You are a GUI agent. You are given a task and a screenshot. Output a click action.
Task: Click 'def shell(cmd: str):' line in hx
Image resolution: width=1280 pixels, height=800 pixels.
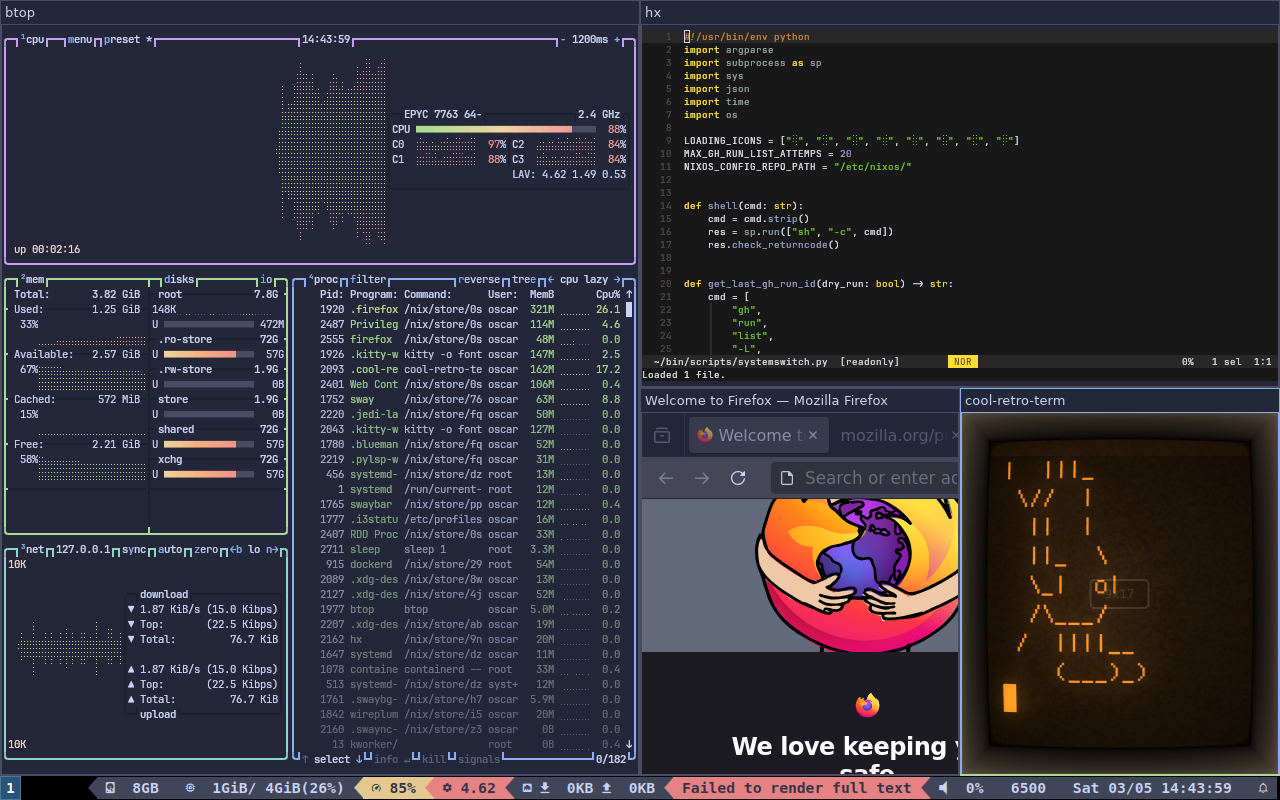click(x=744, y=206)
